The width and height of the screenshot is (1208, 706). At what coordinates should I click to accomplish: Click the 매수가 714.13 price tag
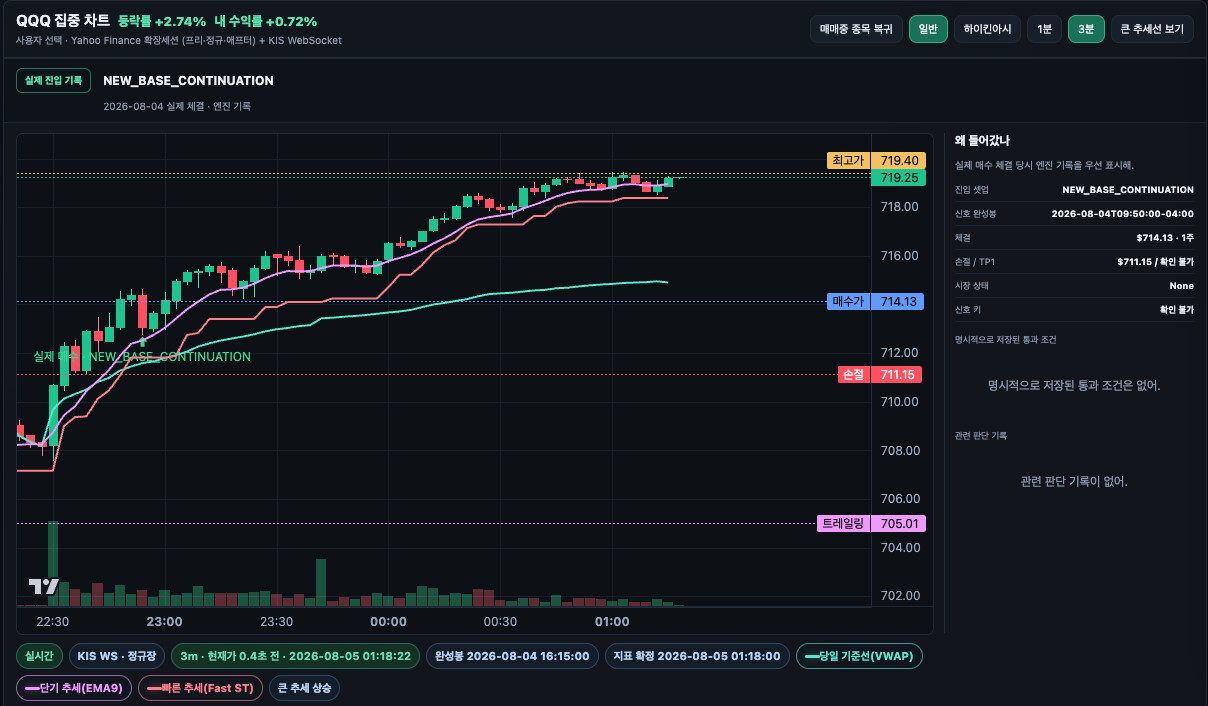877,301
